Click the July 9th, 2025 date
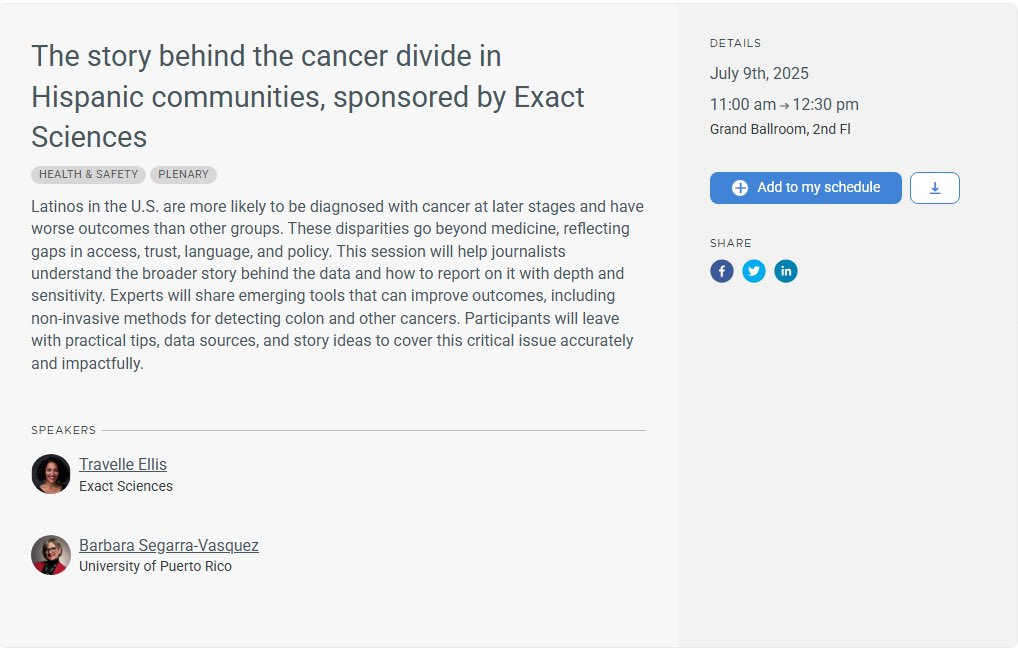The height and width of the screenshot is (648, 1018). [759, 73]
